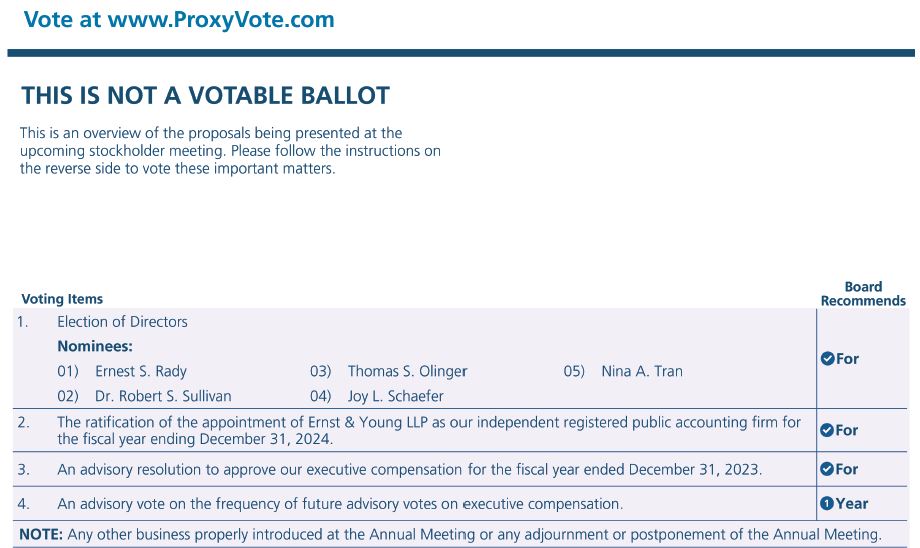Click the Voting Items column header
The height and width of the screenshot is (548, 920).
pyautogui.click(x=62, y=299)
